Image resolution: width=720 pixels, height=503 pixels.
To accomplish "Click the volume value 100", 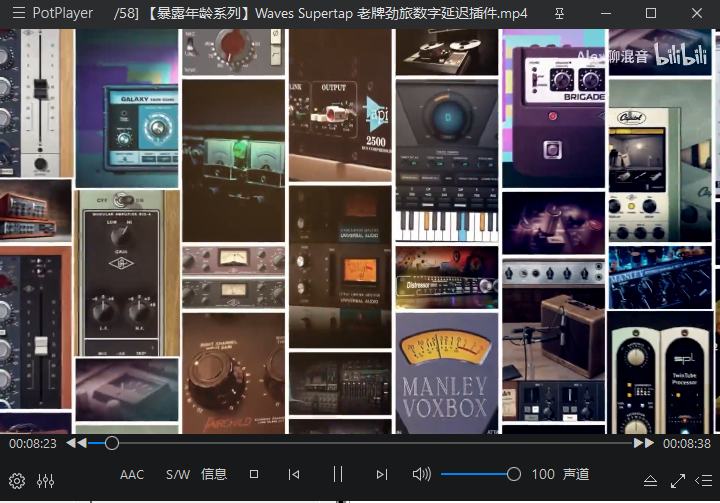I will tap(543, 475).
